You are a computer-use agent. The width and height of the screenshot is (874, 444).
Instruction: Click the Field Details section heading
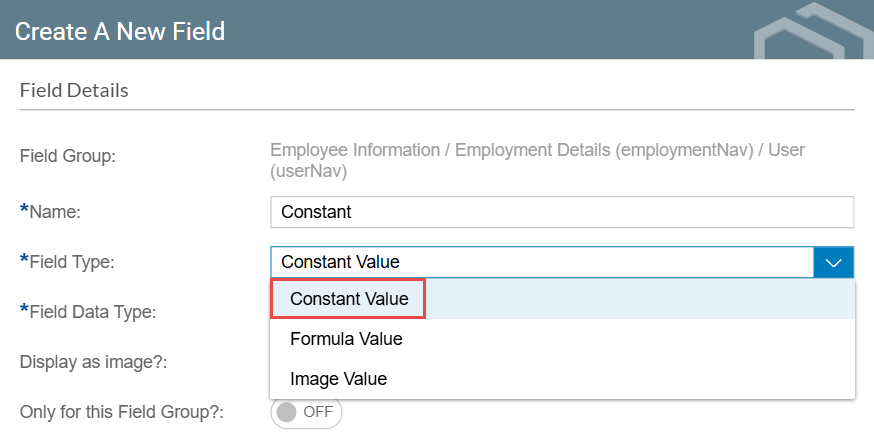coord(74,90)
